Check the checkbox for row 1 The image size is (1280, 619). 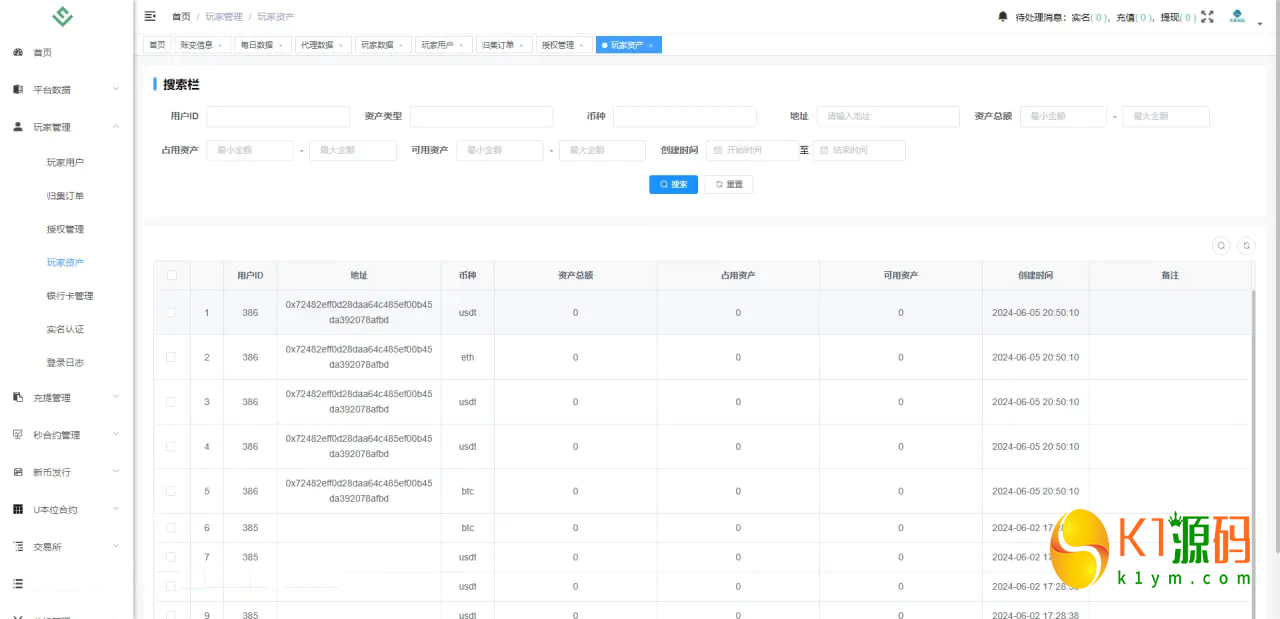pos(171,313)
